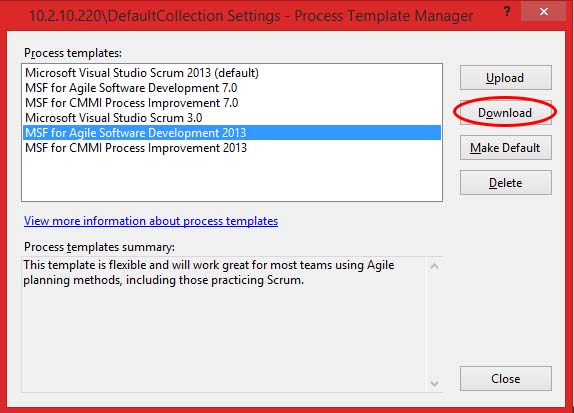This screenshot has height=413, width=574.
Task: Click the Close button at bottom
Action: (x=506, y=379)
